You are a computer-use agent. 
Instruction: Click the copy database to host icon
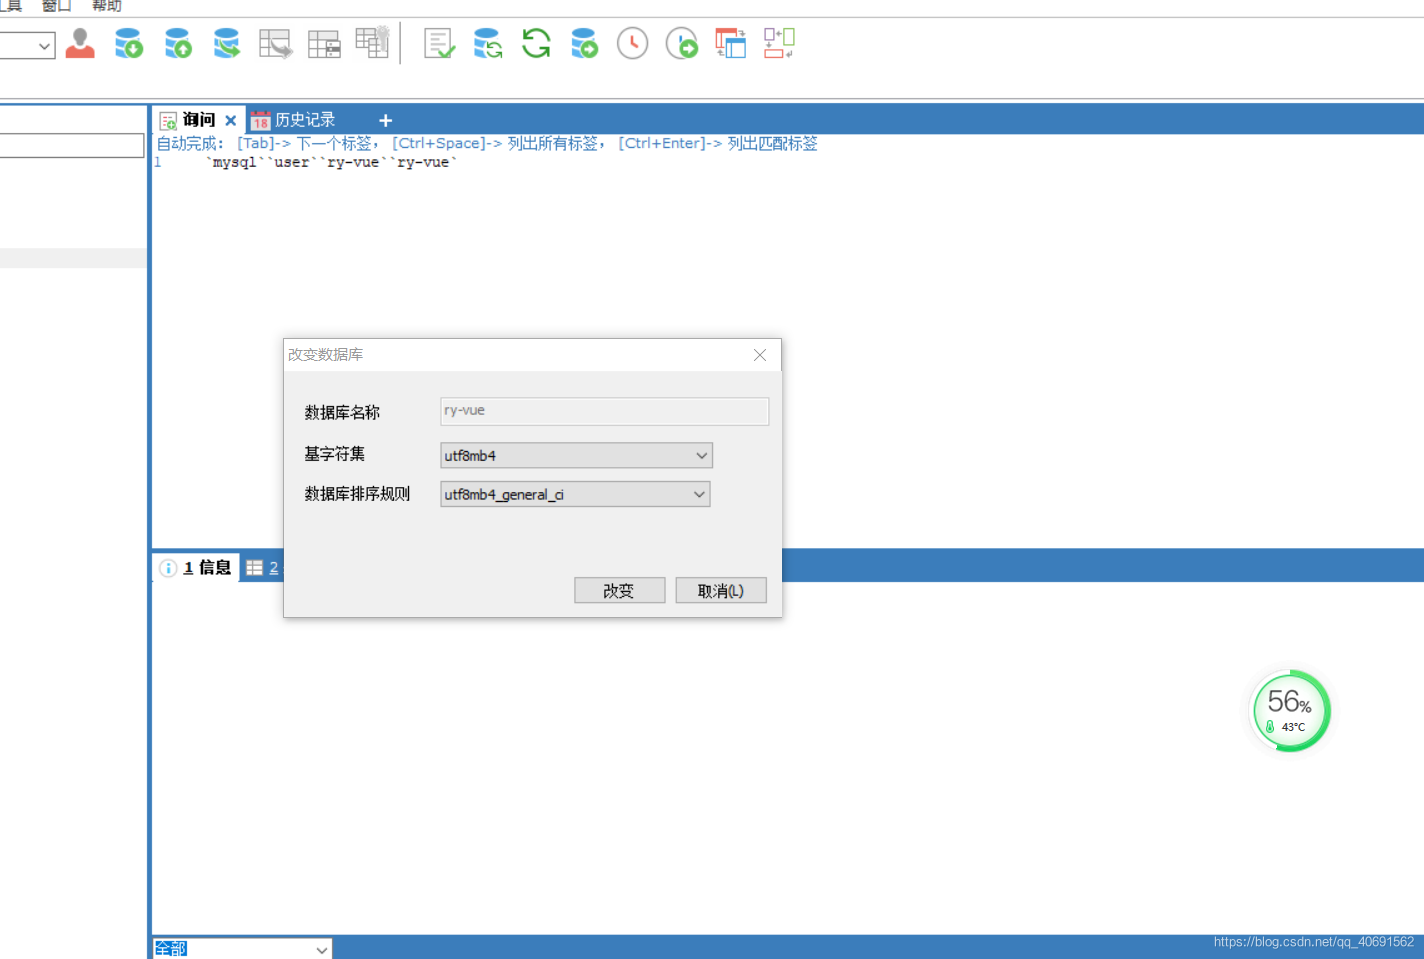click(226, 44)
